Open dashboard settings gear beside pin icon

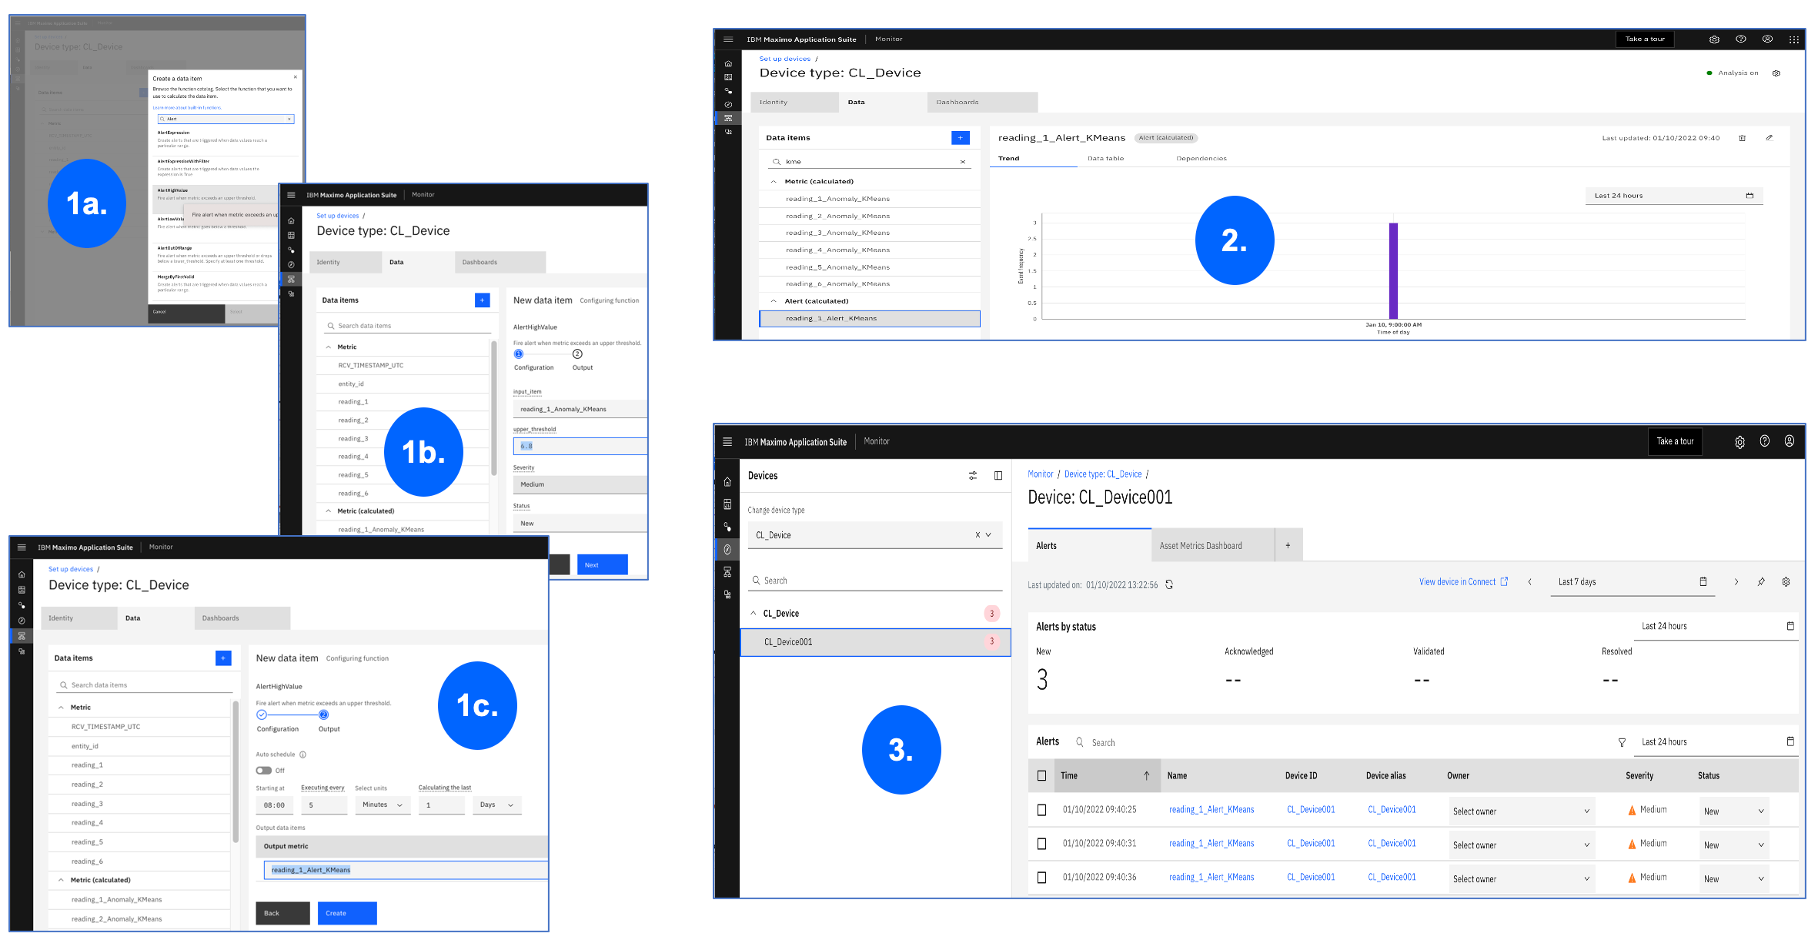[1786, 582]
